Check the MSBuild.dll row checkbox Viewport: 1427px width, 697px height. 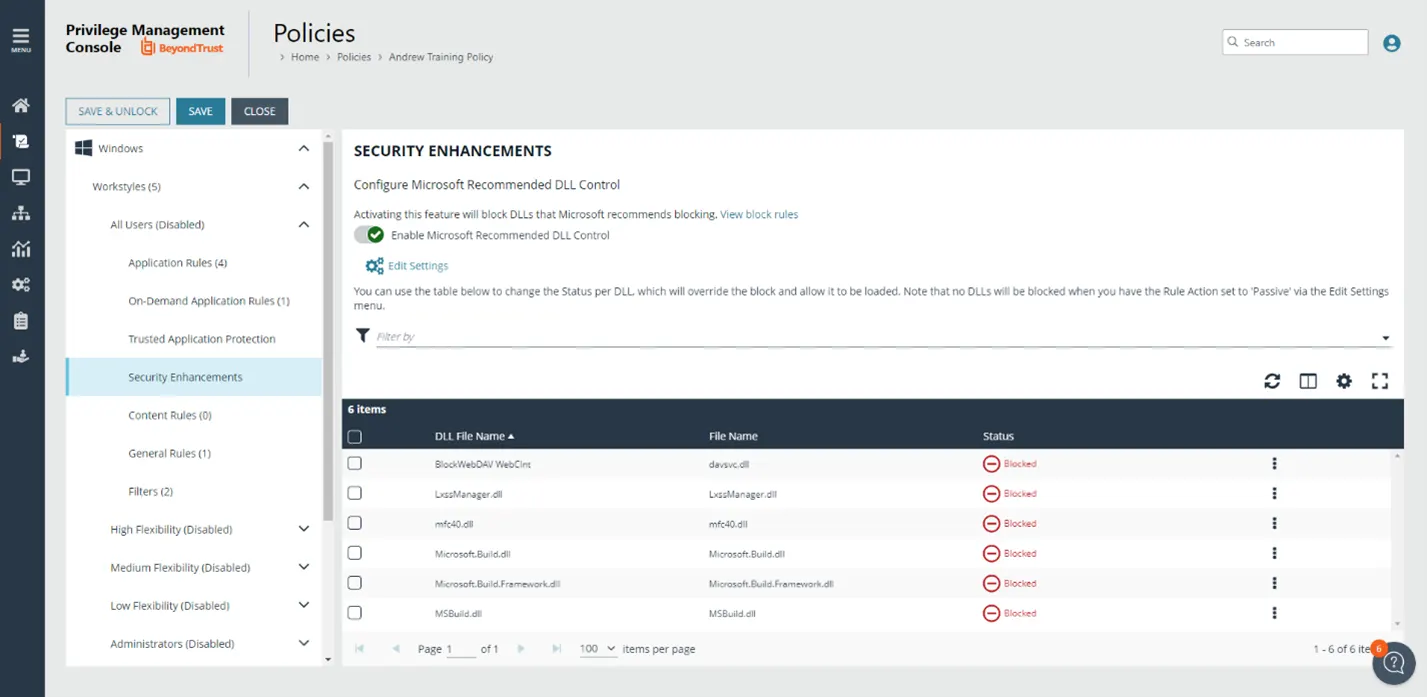point(355,613)
